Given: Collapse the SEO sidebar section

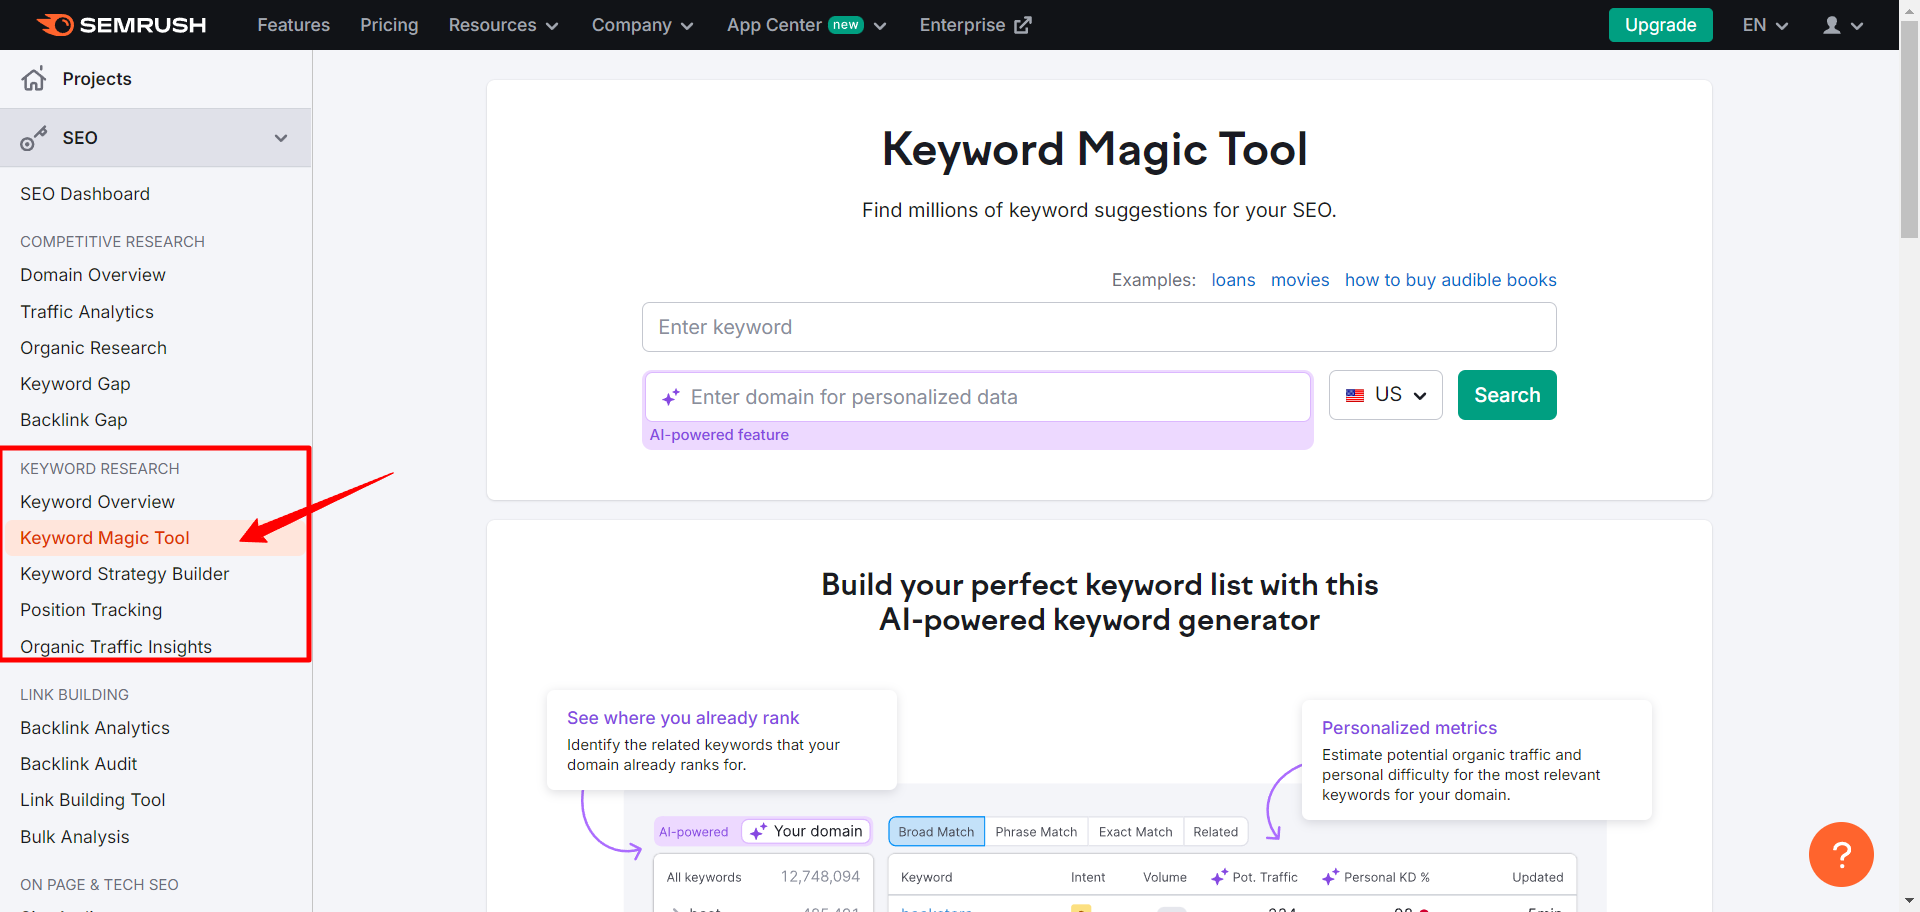Looking at the screenshot, I should point(281,138).
